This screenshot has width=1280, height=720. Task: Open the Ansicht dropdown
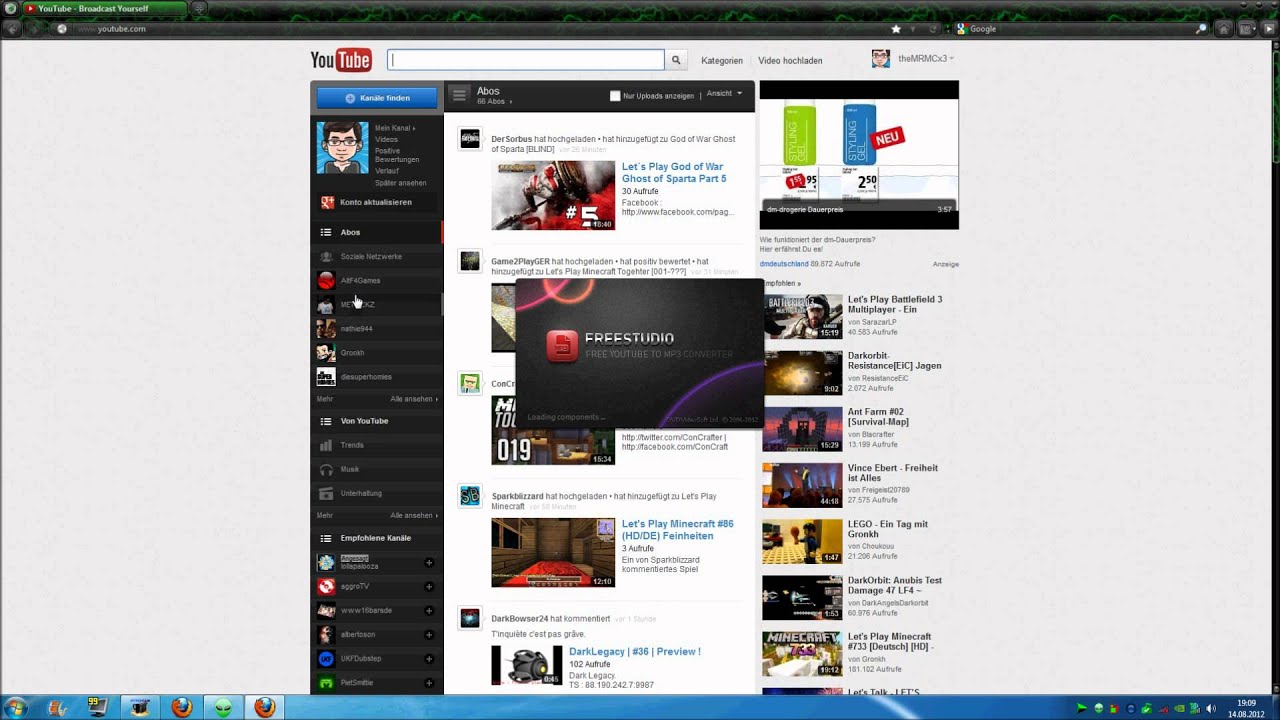coord(724,93)
